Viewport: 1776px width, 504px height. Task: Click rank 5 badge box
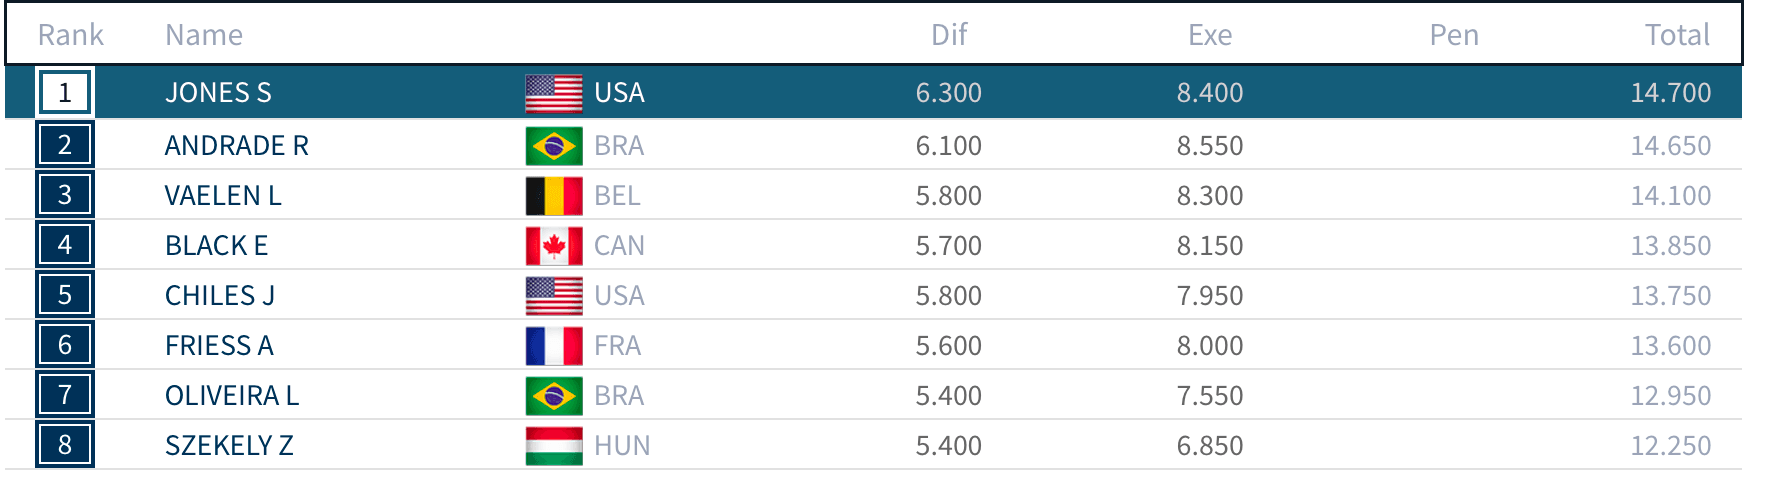tap(65, 296)
